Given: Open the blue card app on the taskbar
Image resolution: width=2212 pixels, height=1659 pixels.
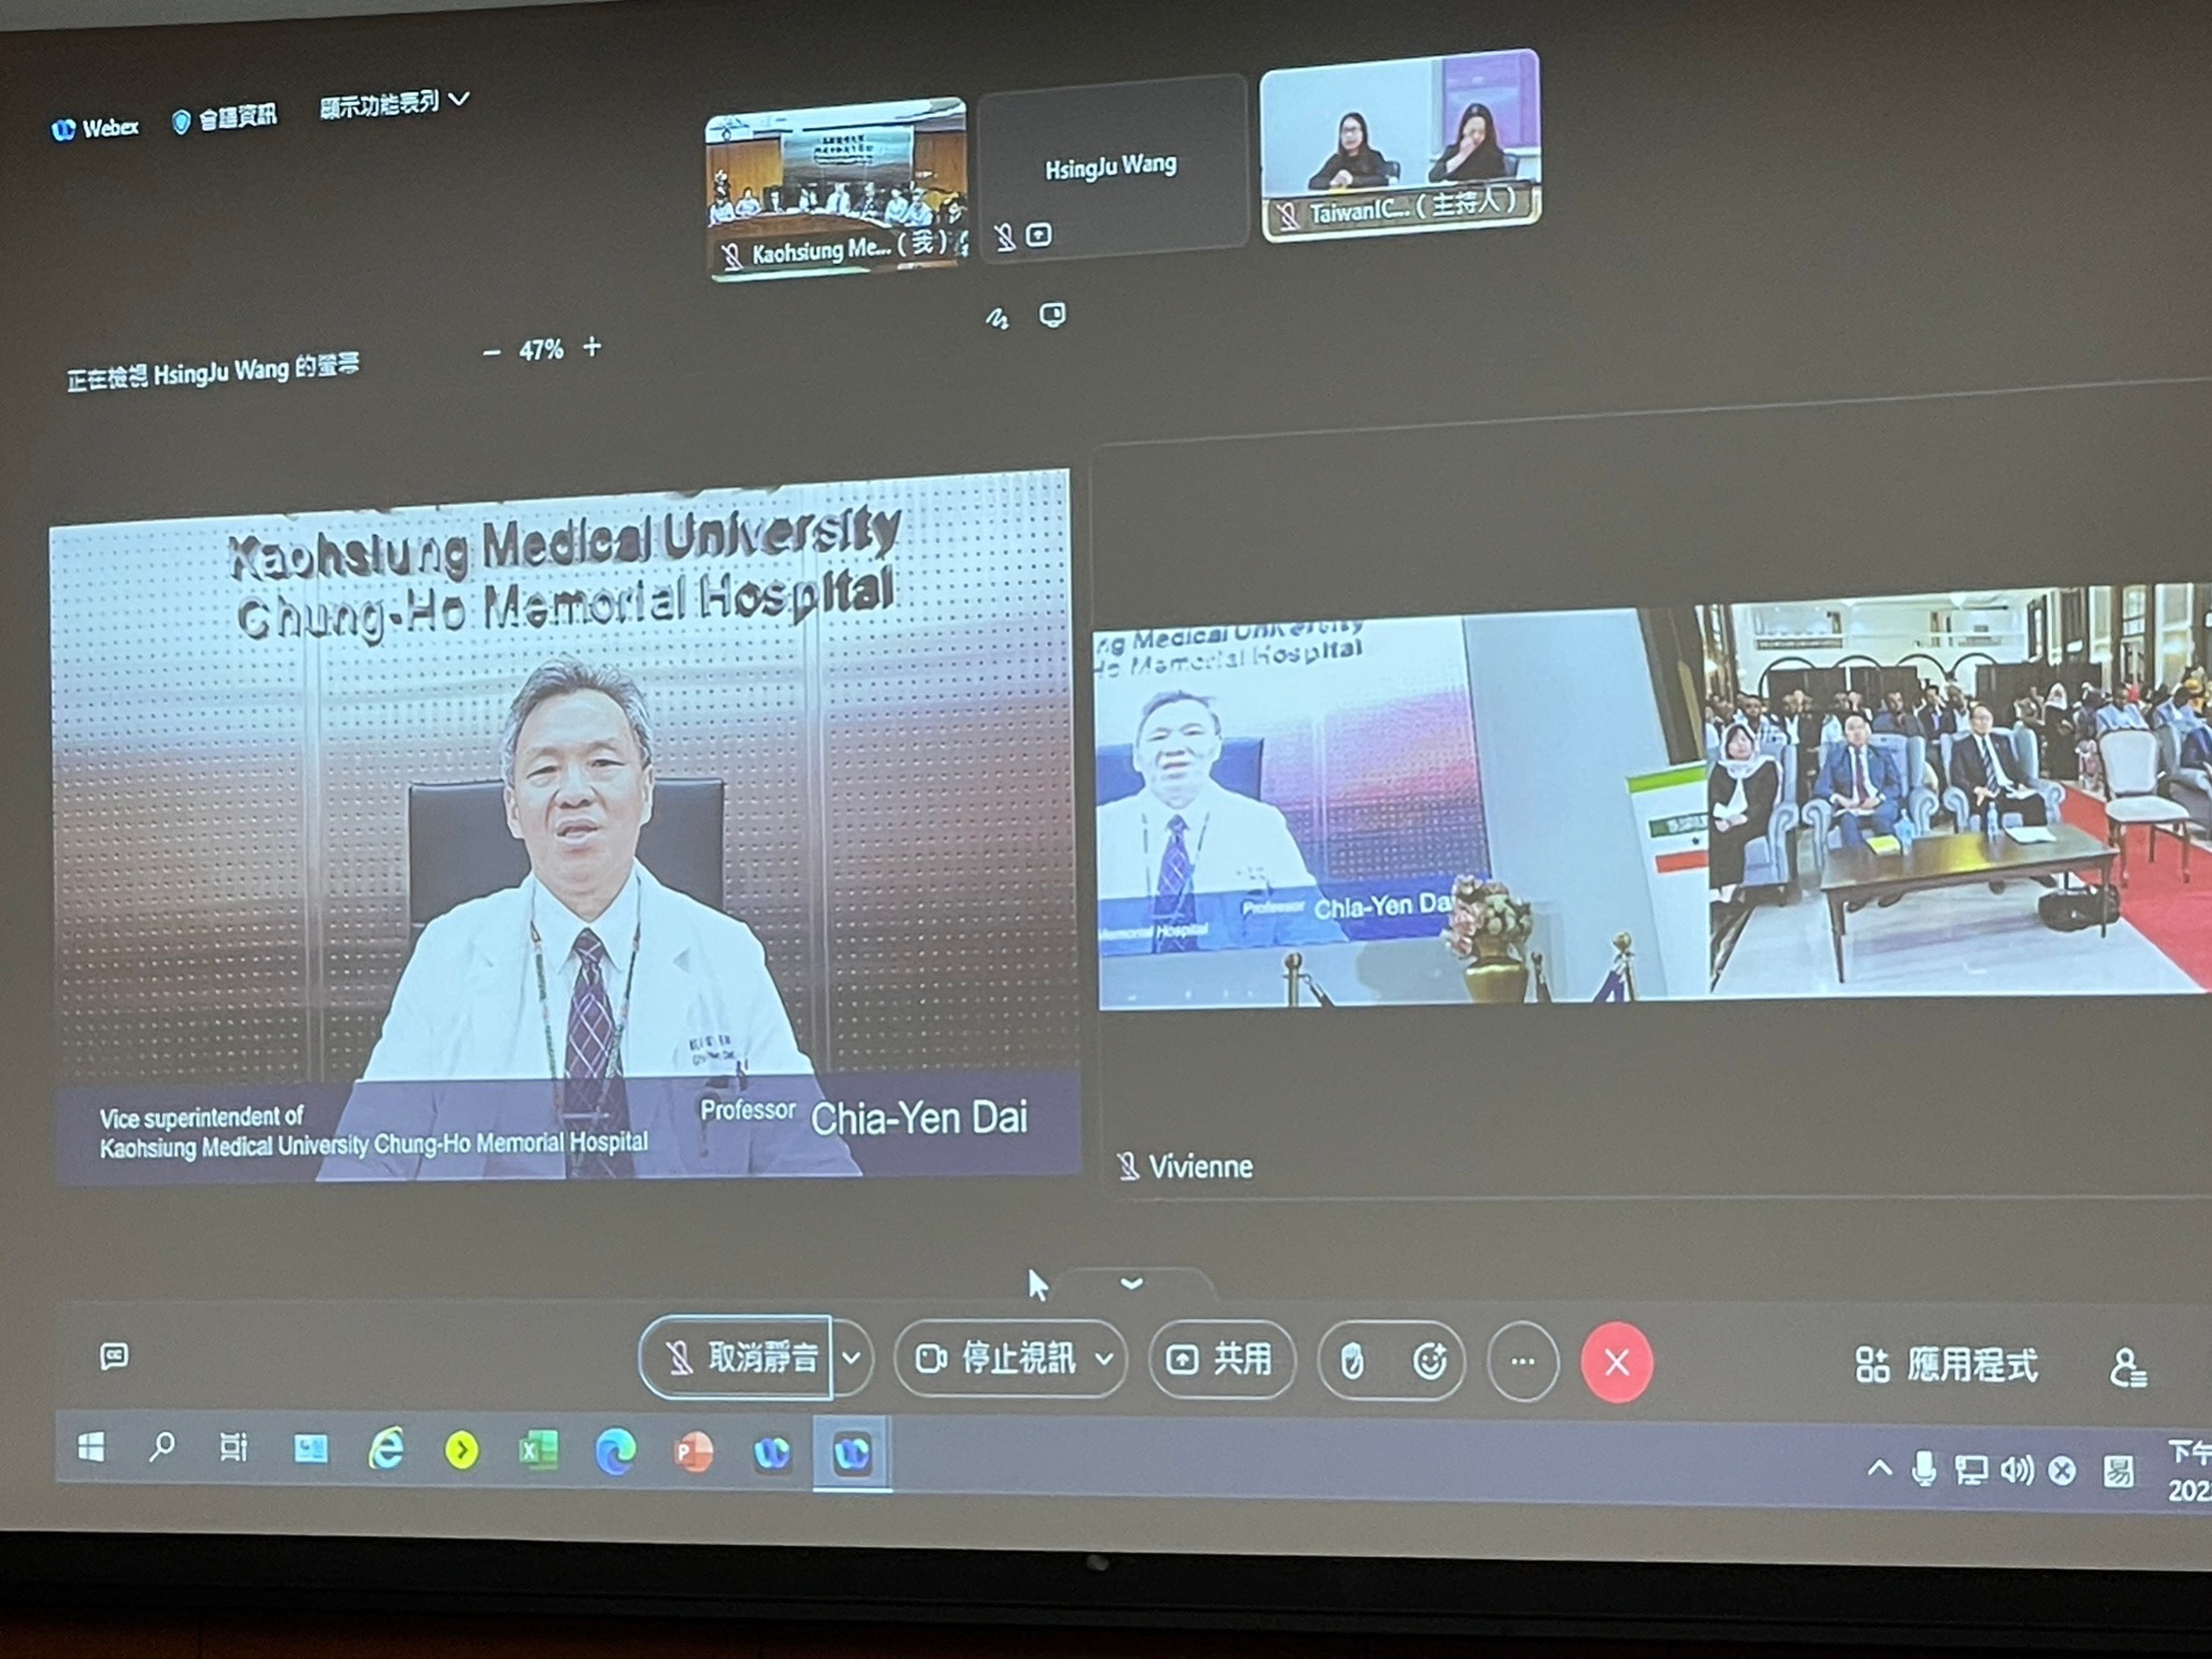Looking at the screenshot, I should click(310, 1448).
